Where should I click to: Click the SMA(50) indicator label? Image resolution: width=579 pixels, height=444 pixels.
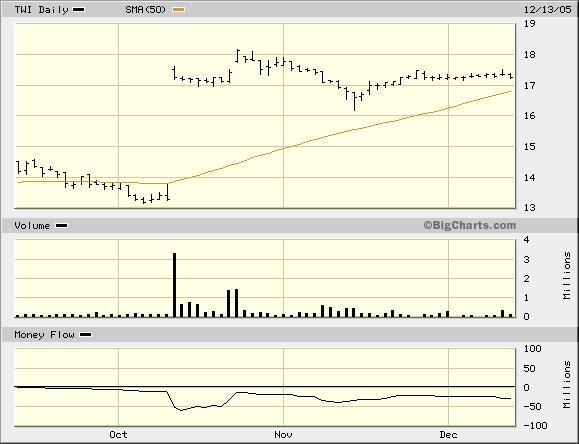pyautogui.click(x=146, y=10)
